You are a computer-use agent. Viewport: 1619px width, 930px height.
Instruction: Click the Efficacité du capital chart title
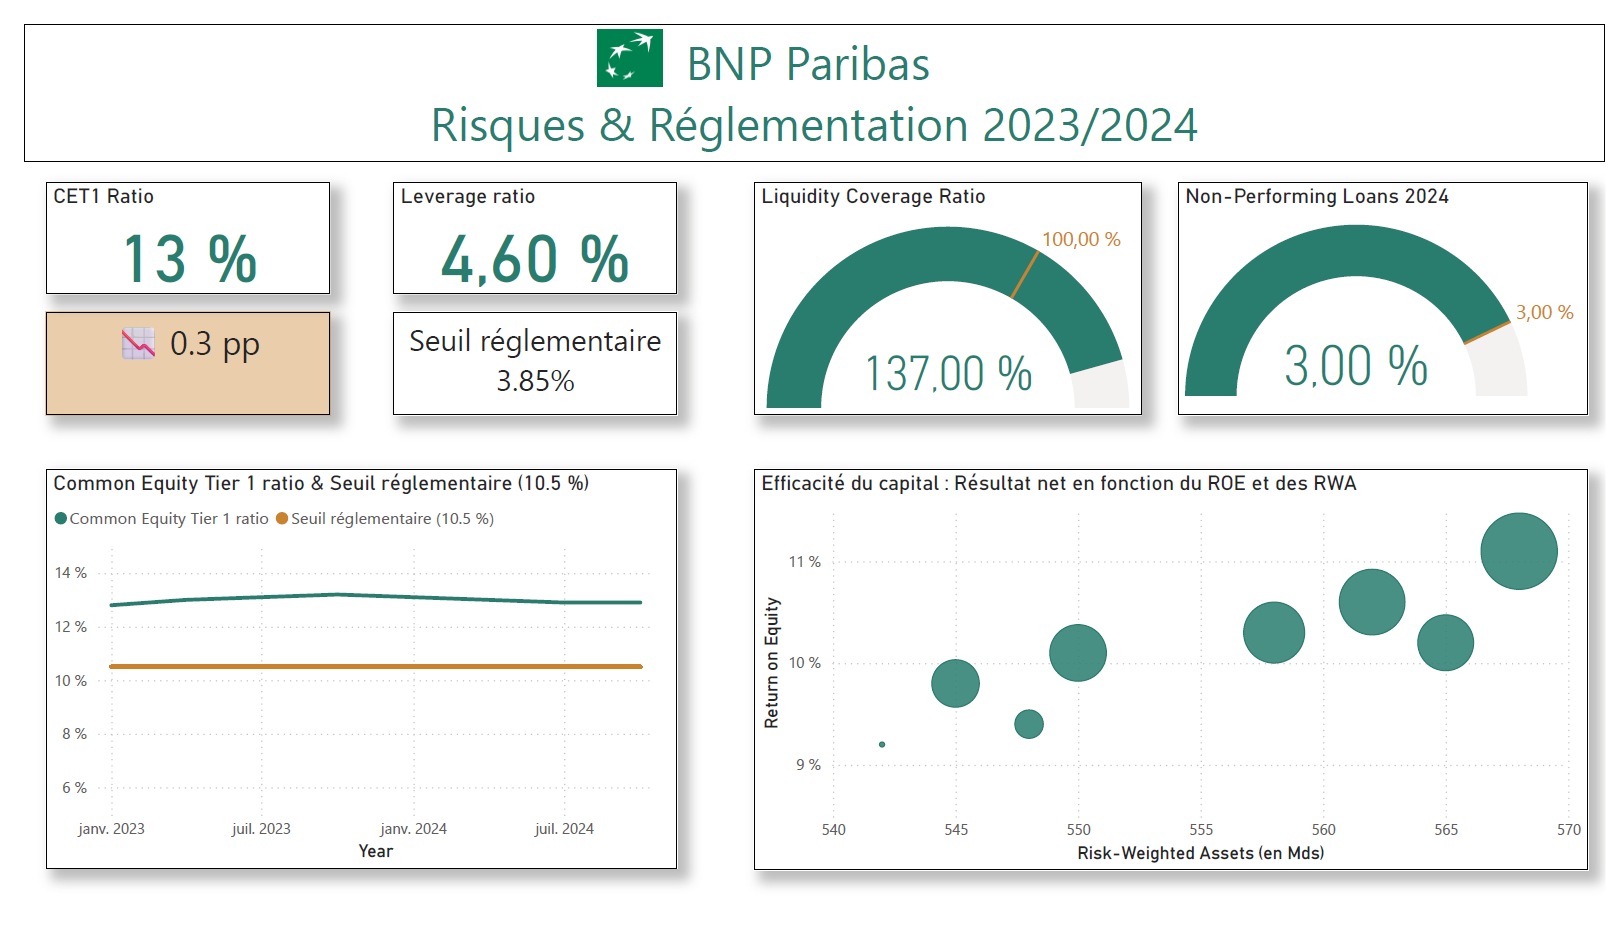coord(1058,484)
